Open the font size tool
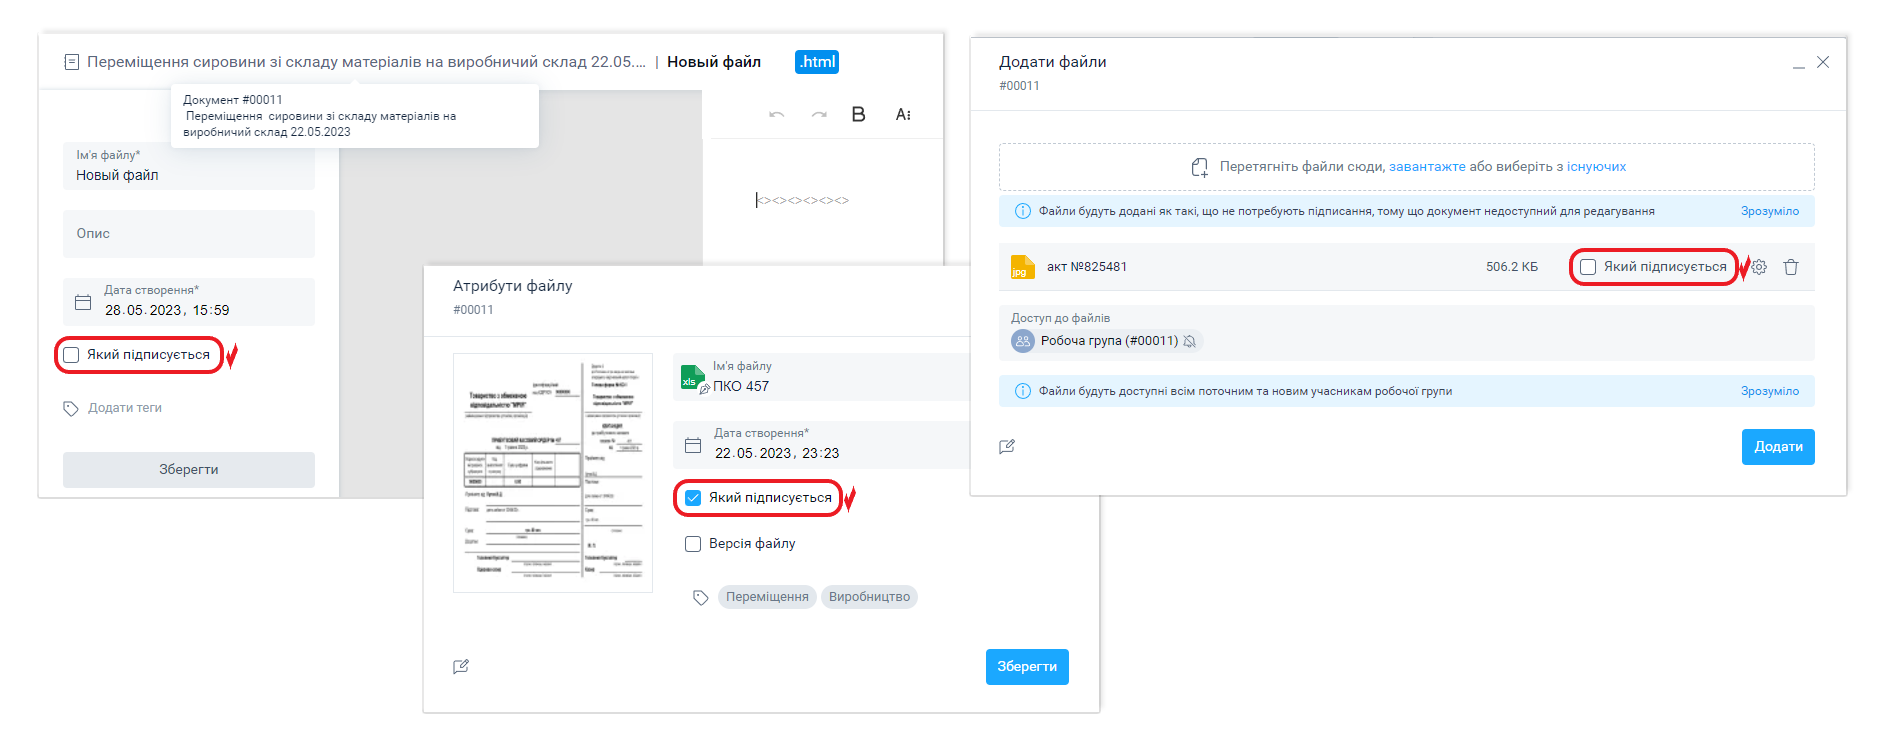 pos(903,115)
